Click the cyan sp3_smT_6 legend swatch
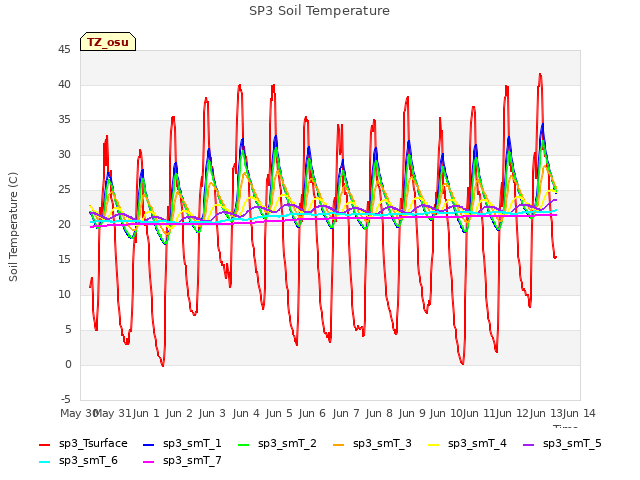 pyautogui.click(x=44, y=462)
